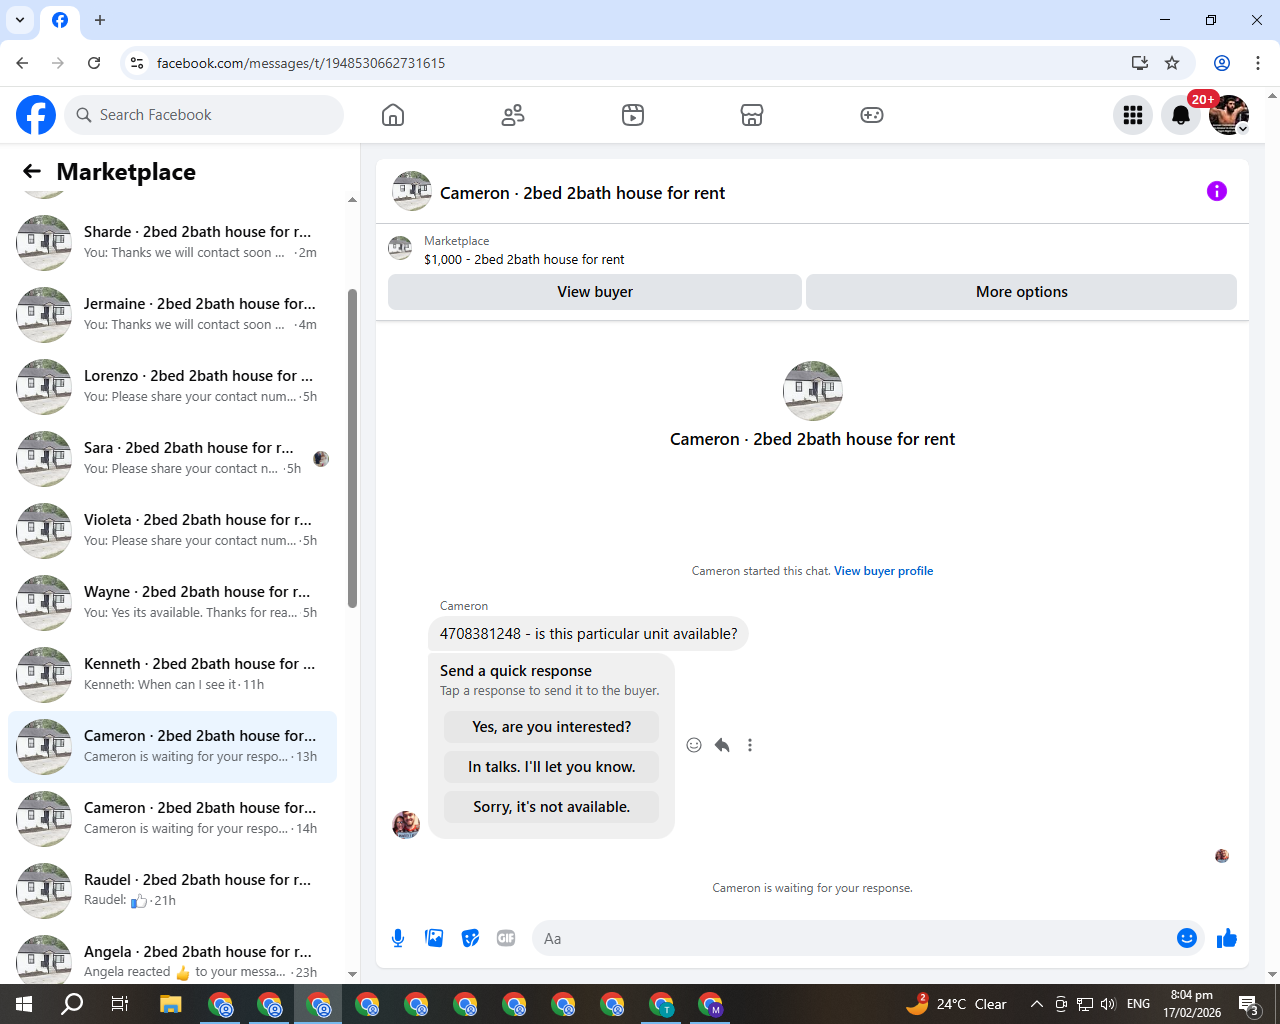Open the Wayne conversation
This screenshot has height=1024, width=1280.
click(x=172, y=603)
